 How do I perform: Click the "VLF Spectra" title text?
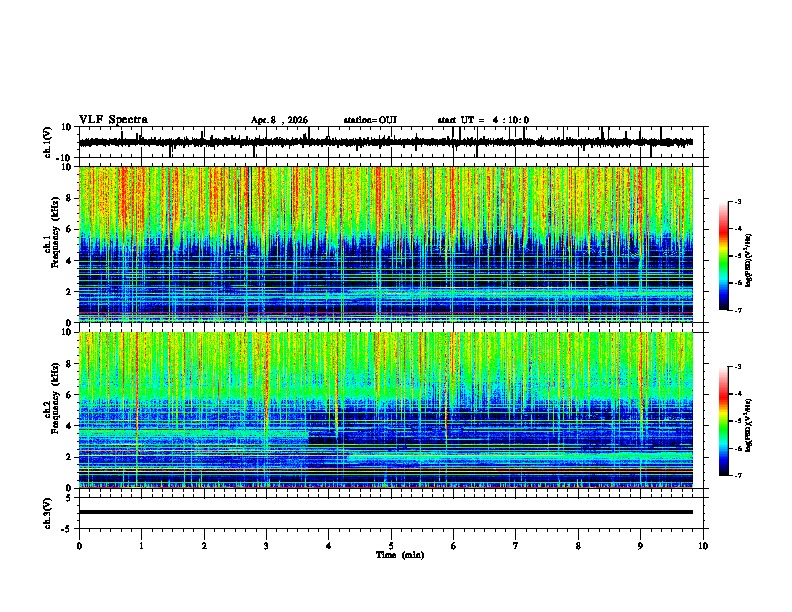coord(113,120)
